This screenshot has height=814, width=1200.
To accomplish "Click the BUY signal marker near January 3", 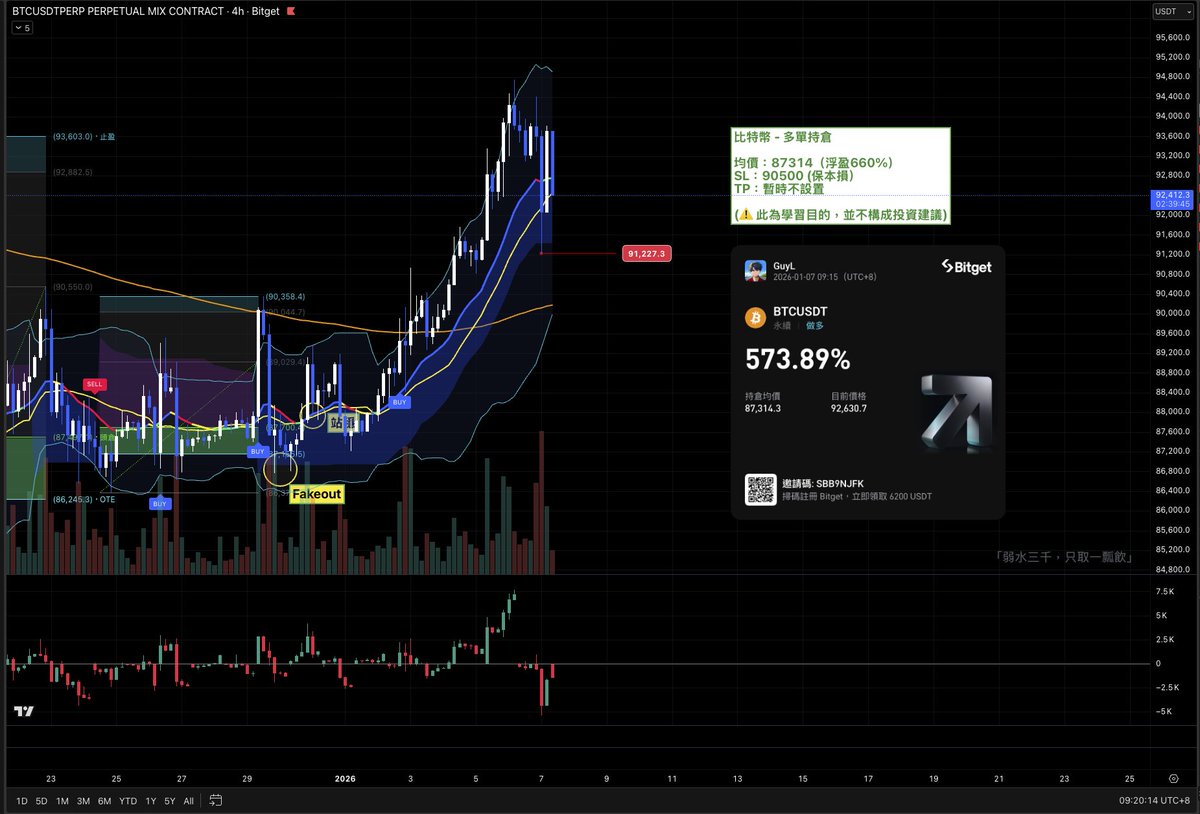I will pyautogui.click(x=400, y=401).
